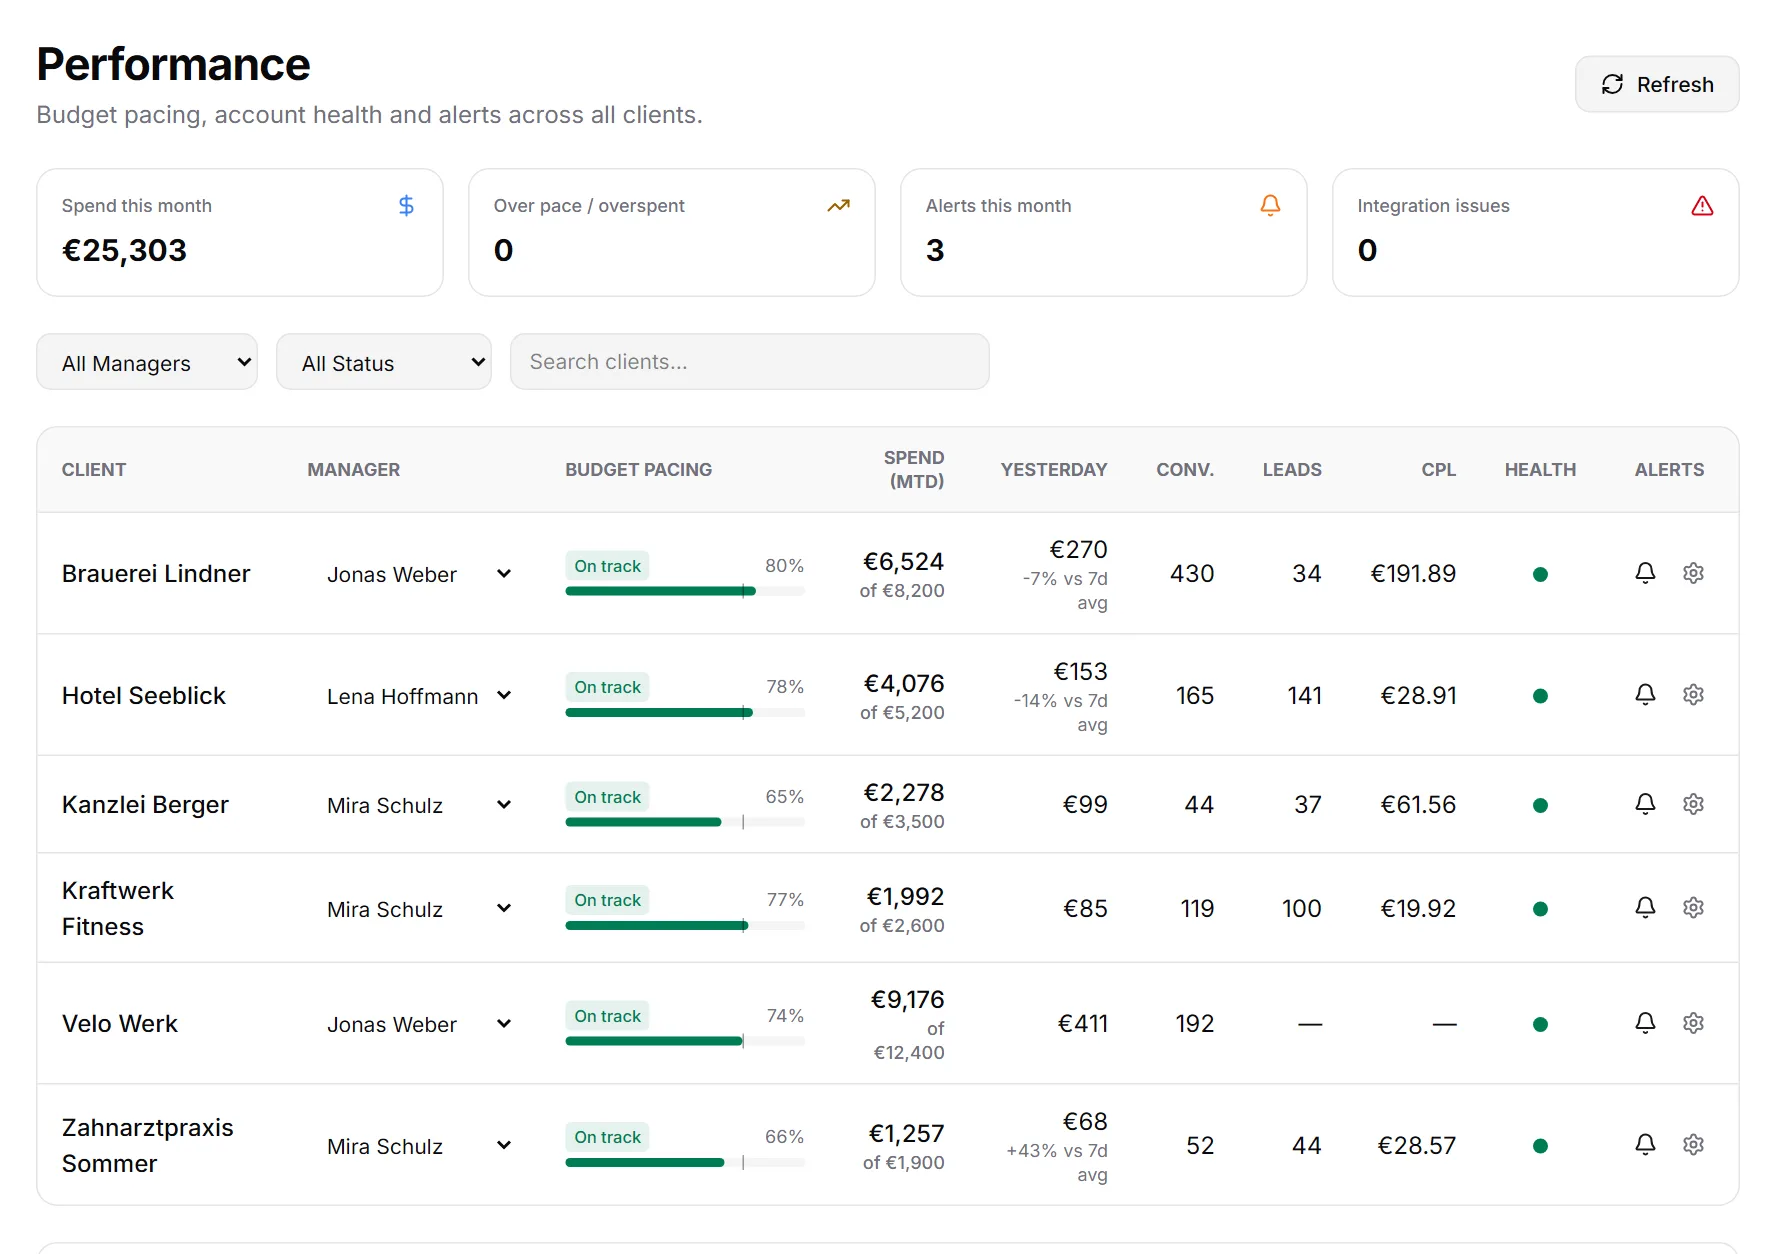Open settings gear for Zahnarztpraxis Sommer

1693,1145
